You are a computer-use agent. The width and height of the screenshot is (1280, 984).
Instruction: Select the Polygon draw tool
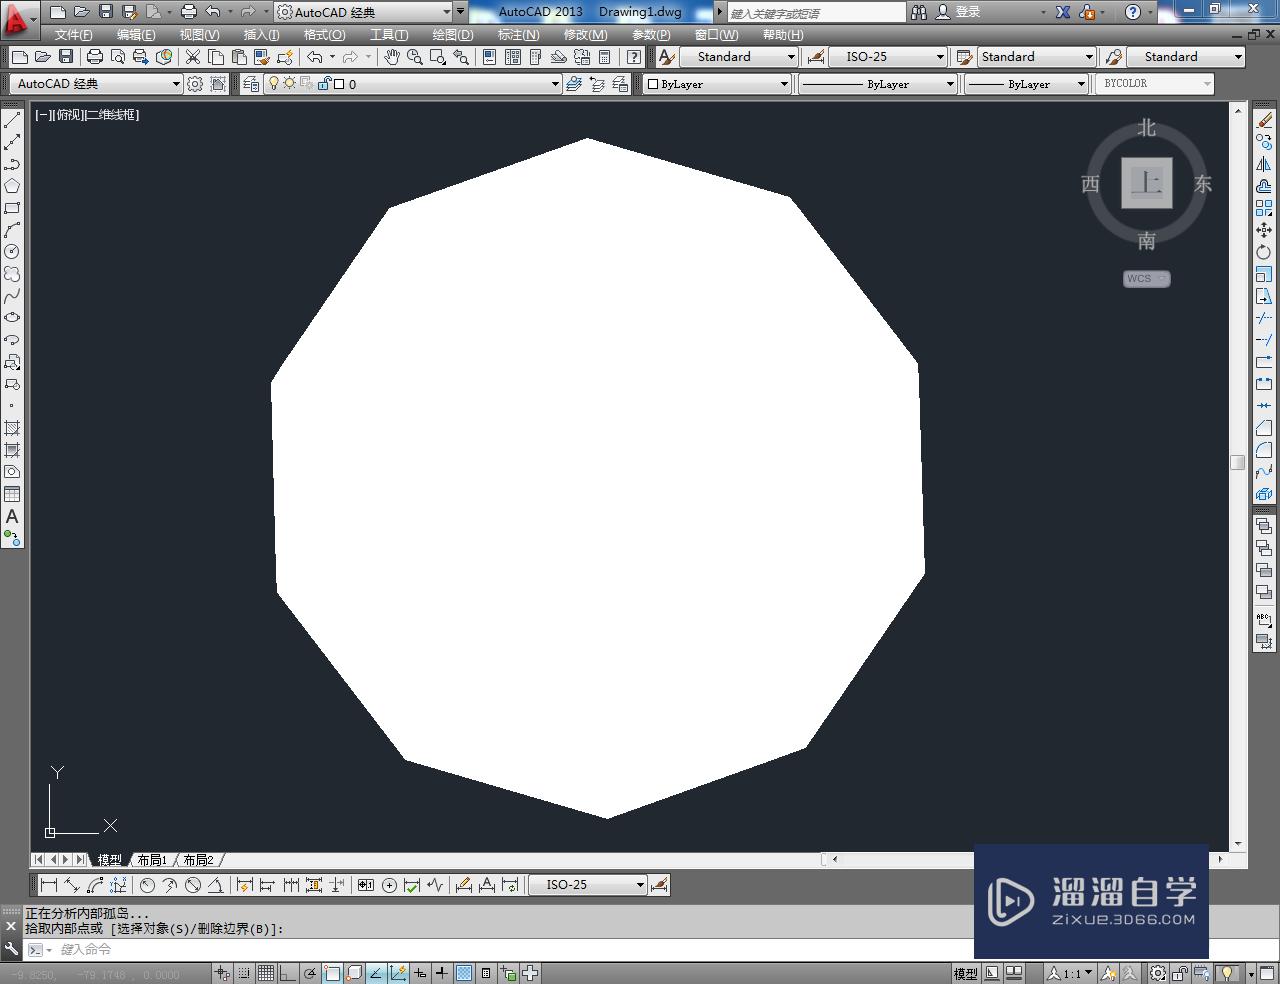point(12,186)
